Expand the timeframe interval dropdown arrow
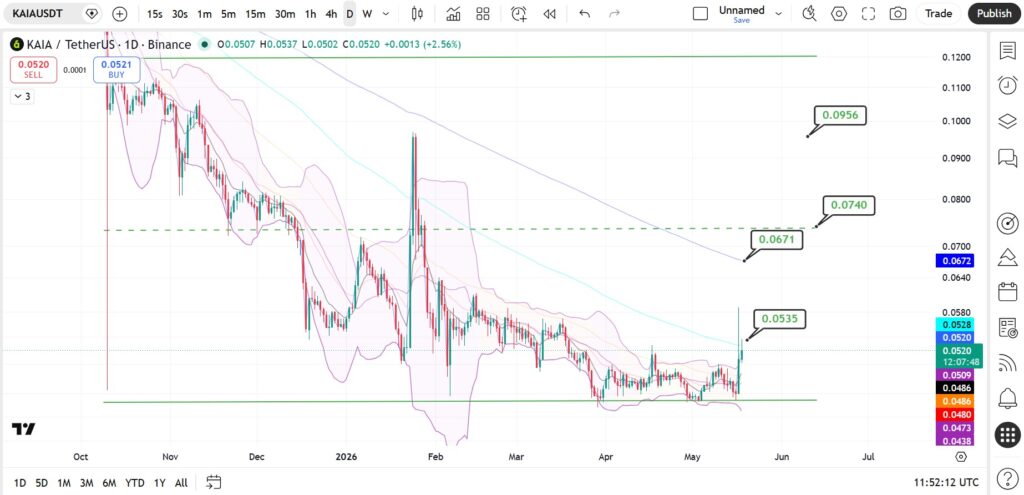Screen dimensions: 1024x495 click(x=386, y=14)
